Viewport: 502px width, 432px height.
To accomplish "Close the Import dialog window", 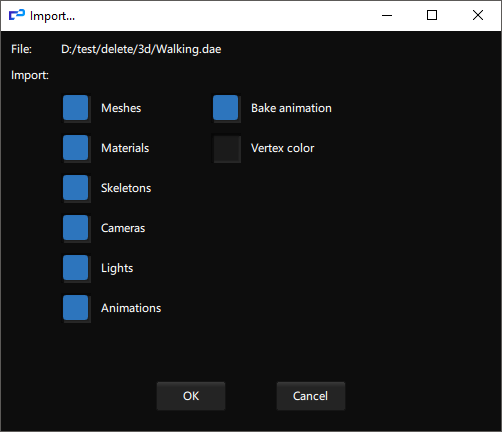I will point(478,15).
